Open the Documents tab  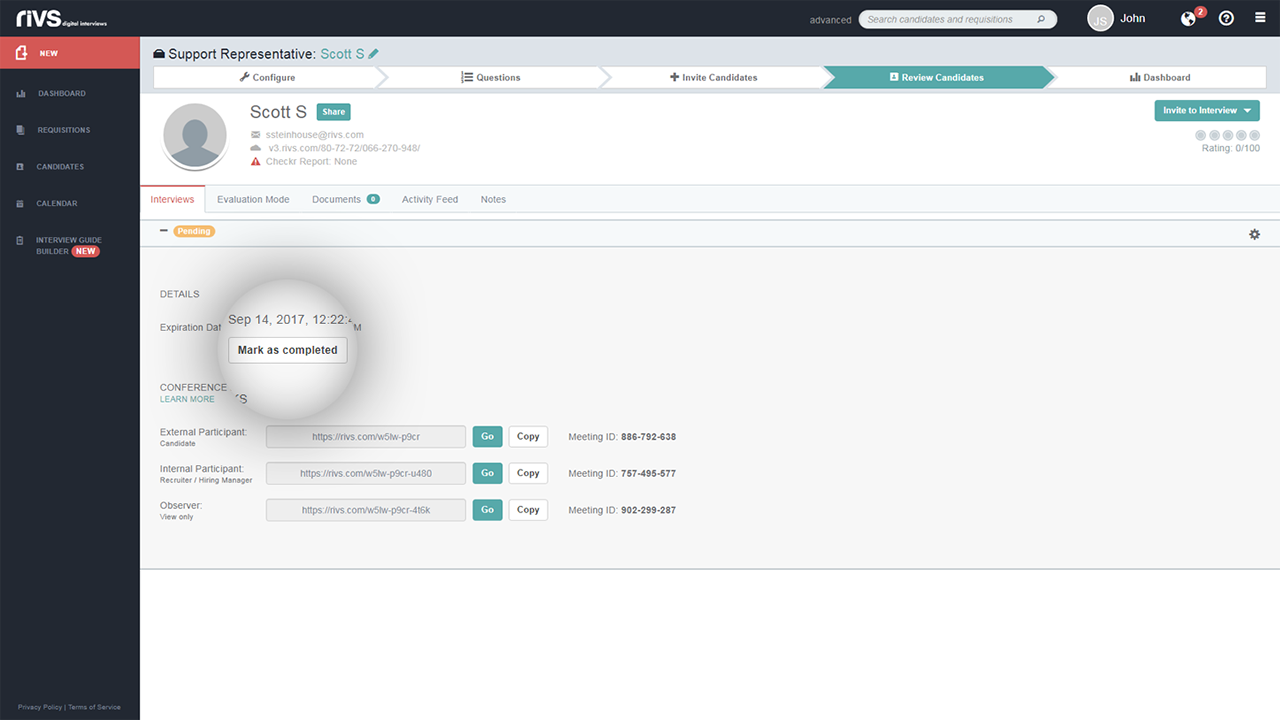[x=345, y=199]
